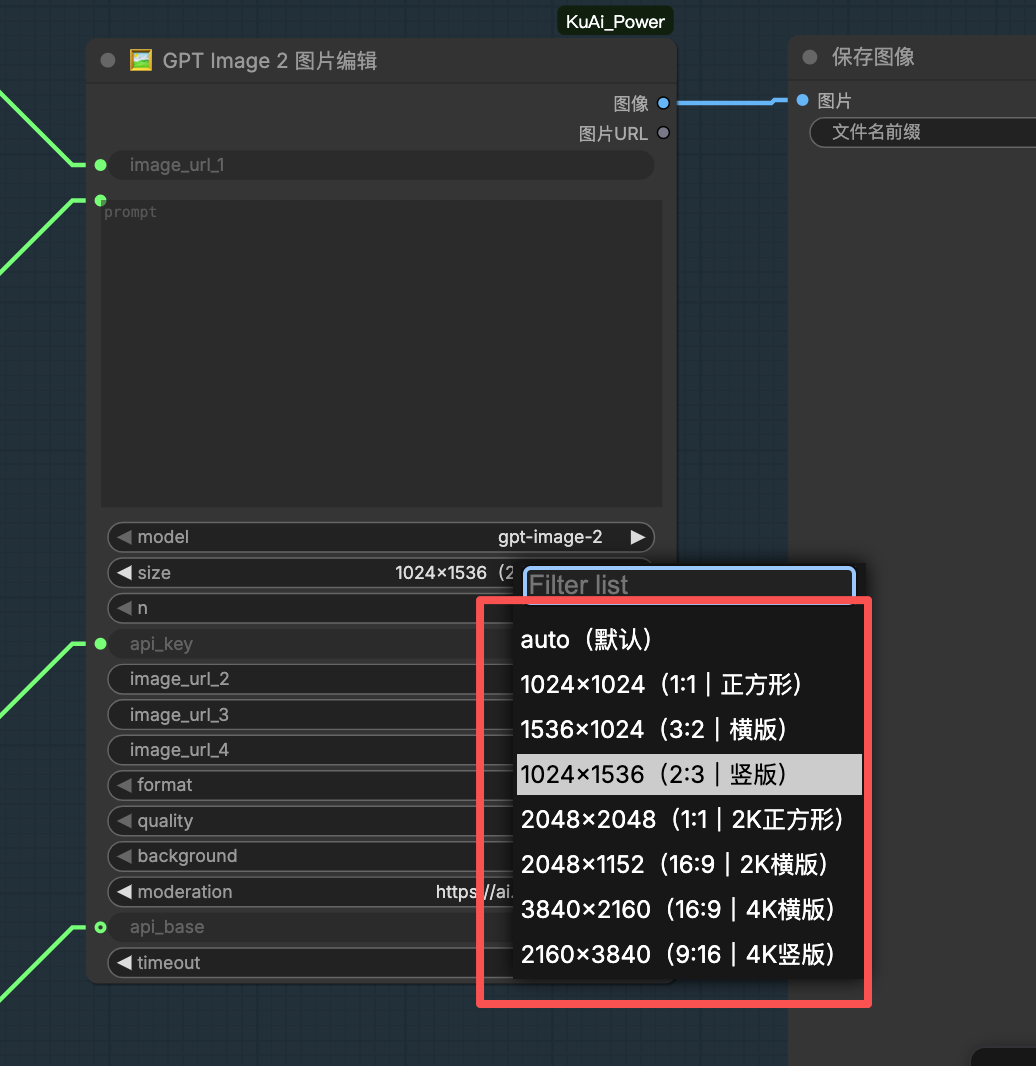
Task: Click the prompt input port
Action: (x=101, y=200)
